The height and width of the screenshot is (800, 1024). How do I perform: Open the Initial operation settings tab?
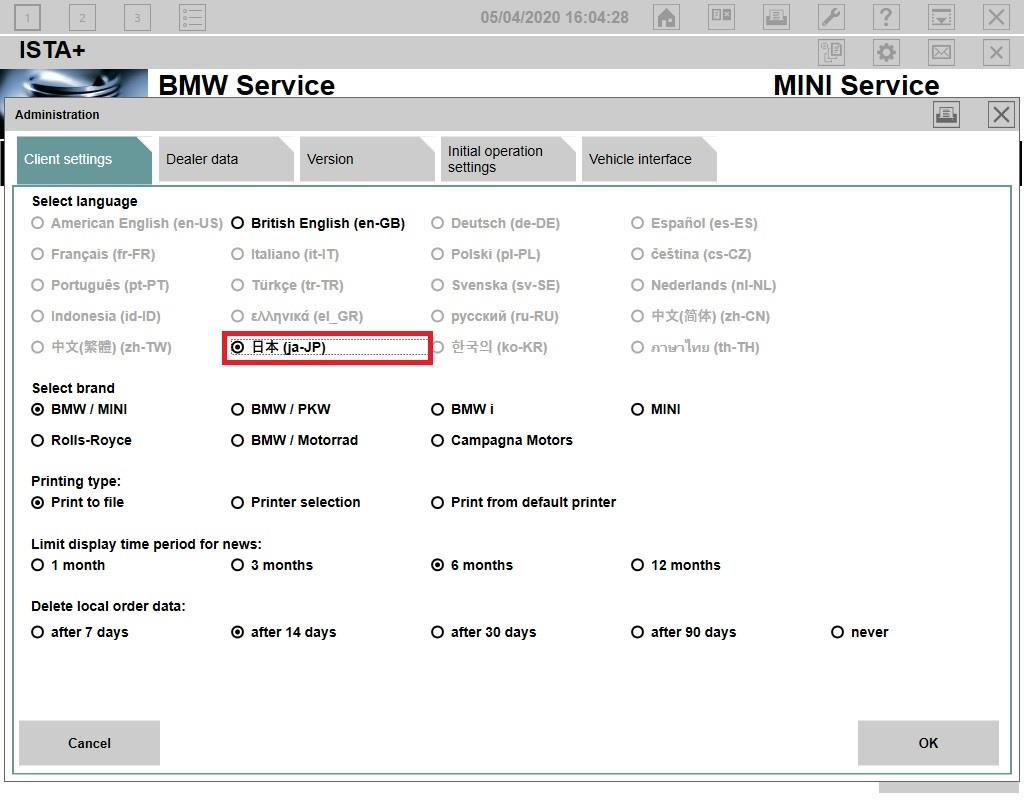click(508, 159)
